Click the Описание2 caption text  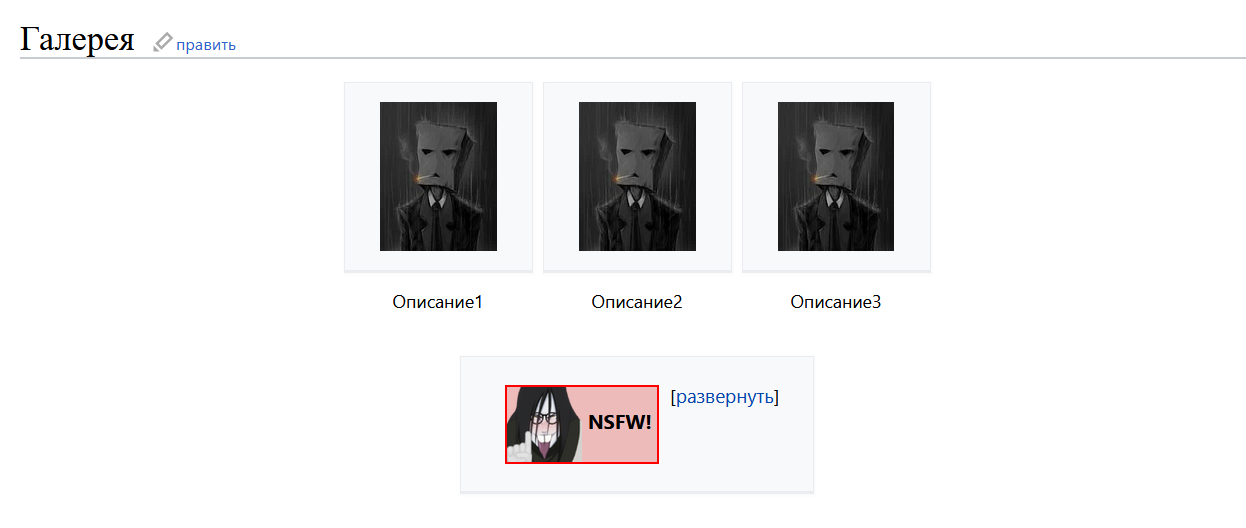pos(637,302)
